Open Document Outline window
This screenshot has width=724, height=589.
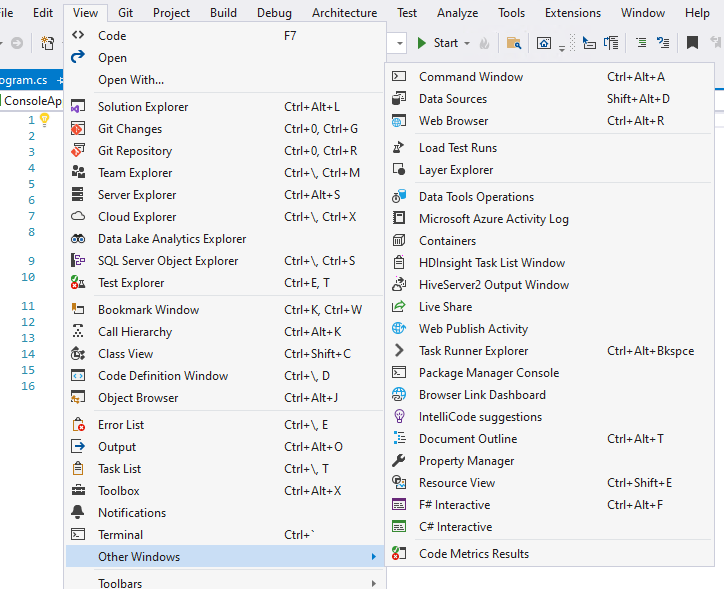pos(549,439)
